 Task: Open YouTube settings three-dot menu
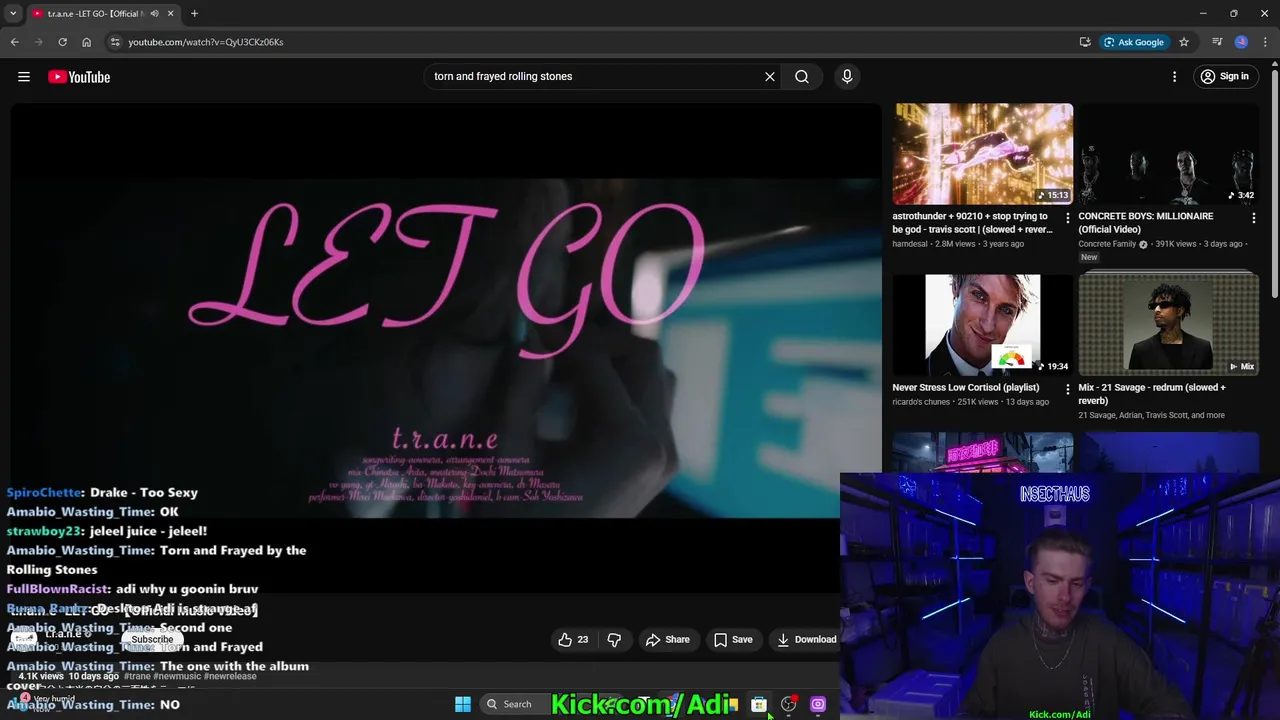tap(1175, 77)
